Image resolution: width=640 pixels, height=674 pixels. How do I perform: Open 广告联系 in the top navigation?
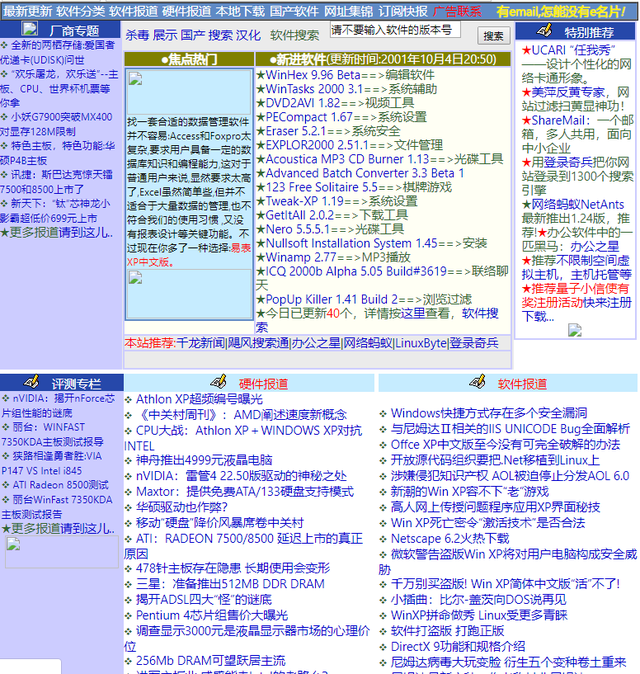[x=457, y=11]
